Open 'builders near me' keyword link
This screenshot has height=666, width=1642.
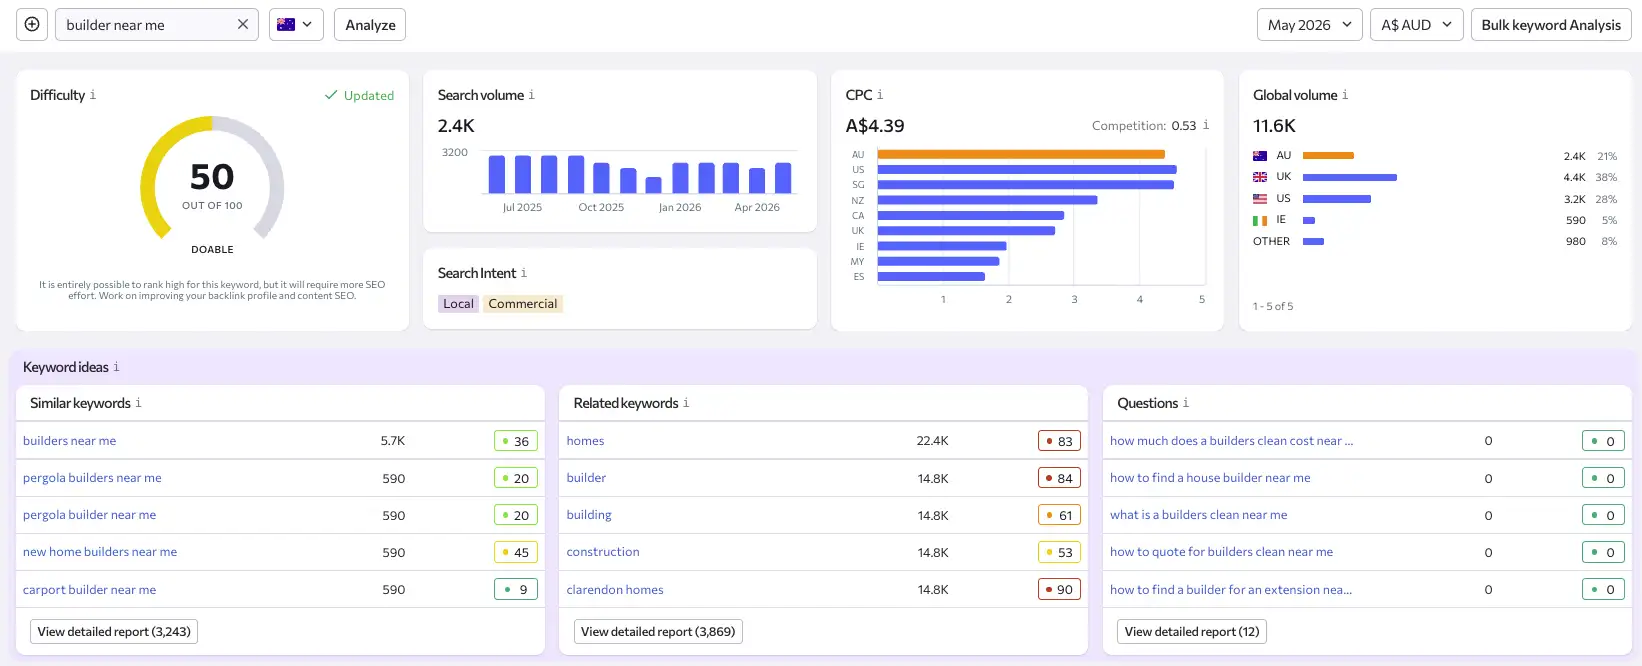(x=69, y=441)
